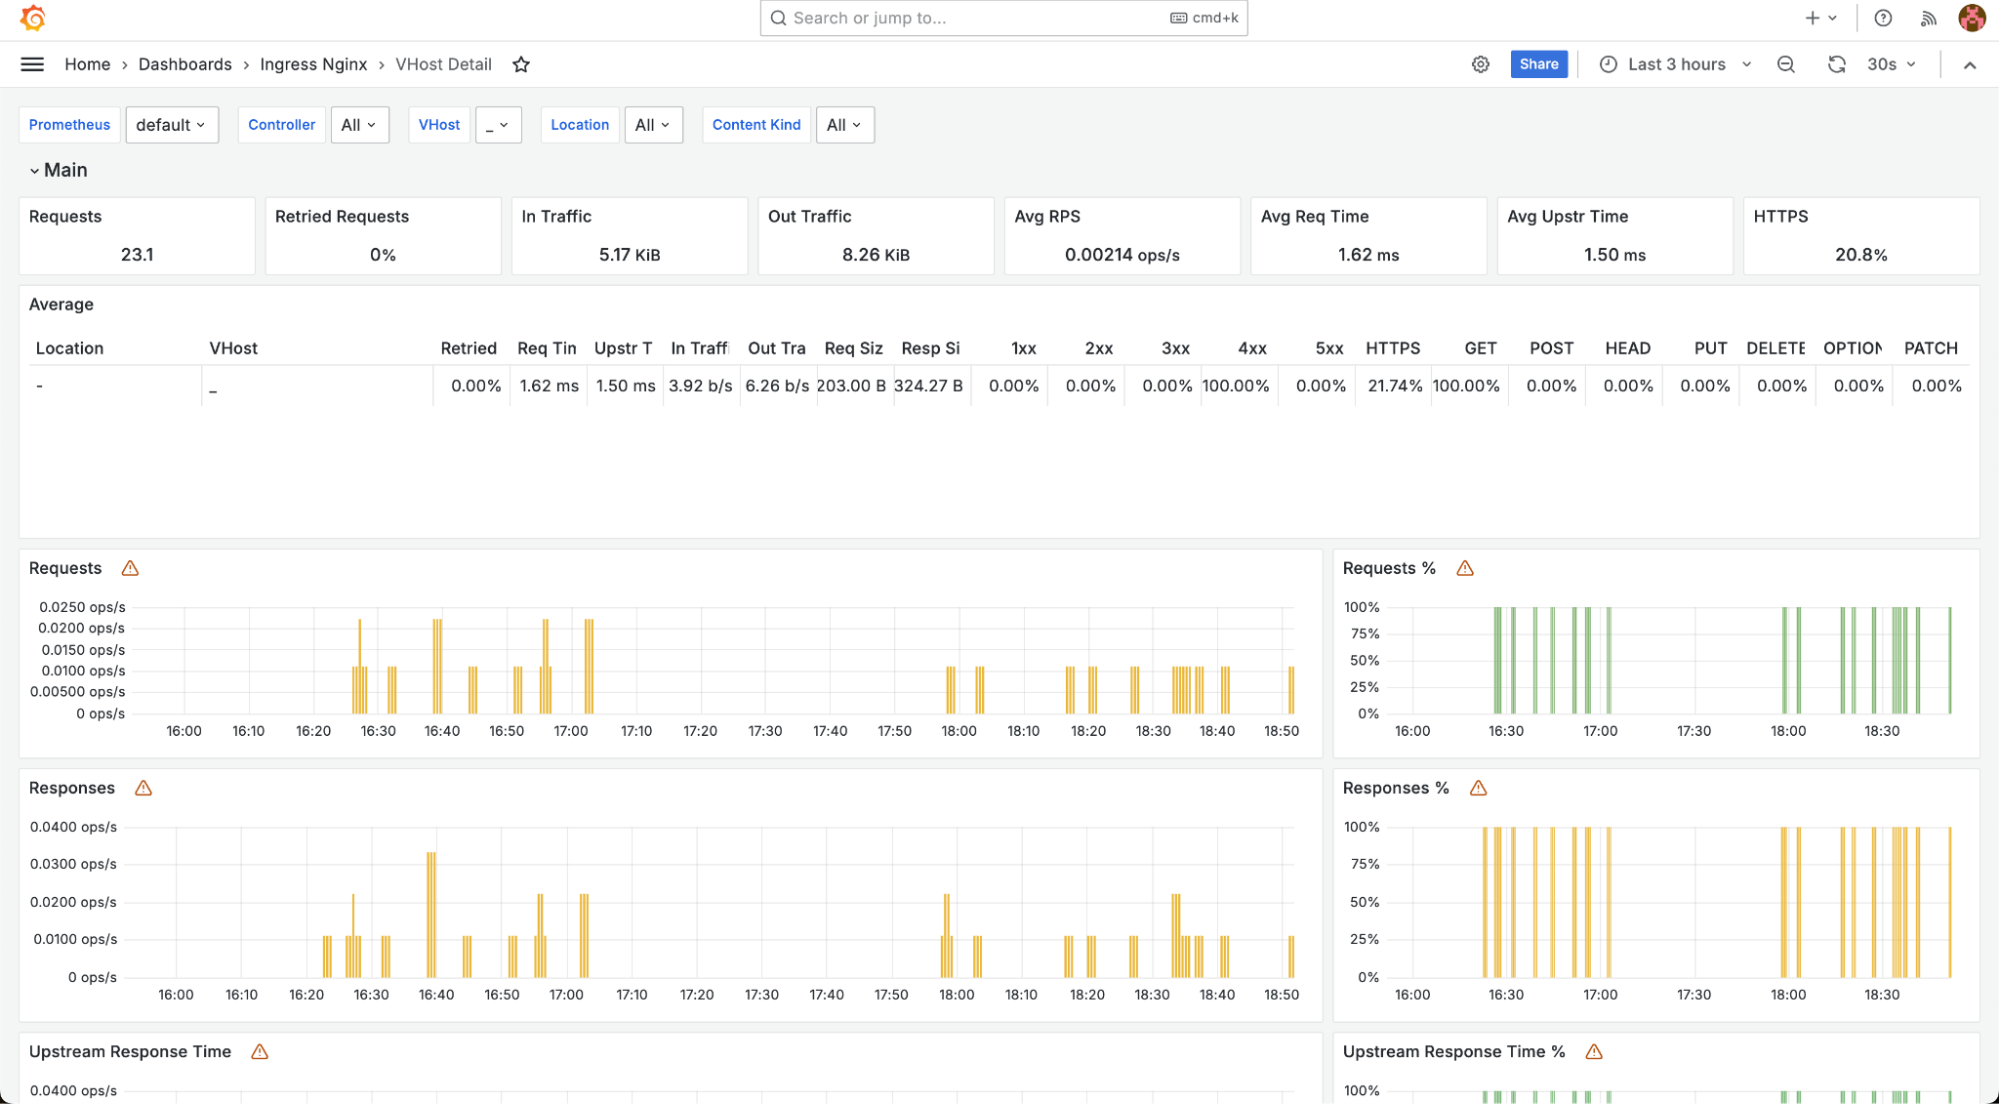This screenshot has width=1999, height=1104.
Task: Collapse the top toolbar with chevron
Action: click(x=1969, y=64)
